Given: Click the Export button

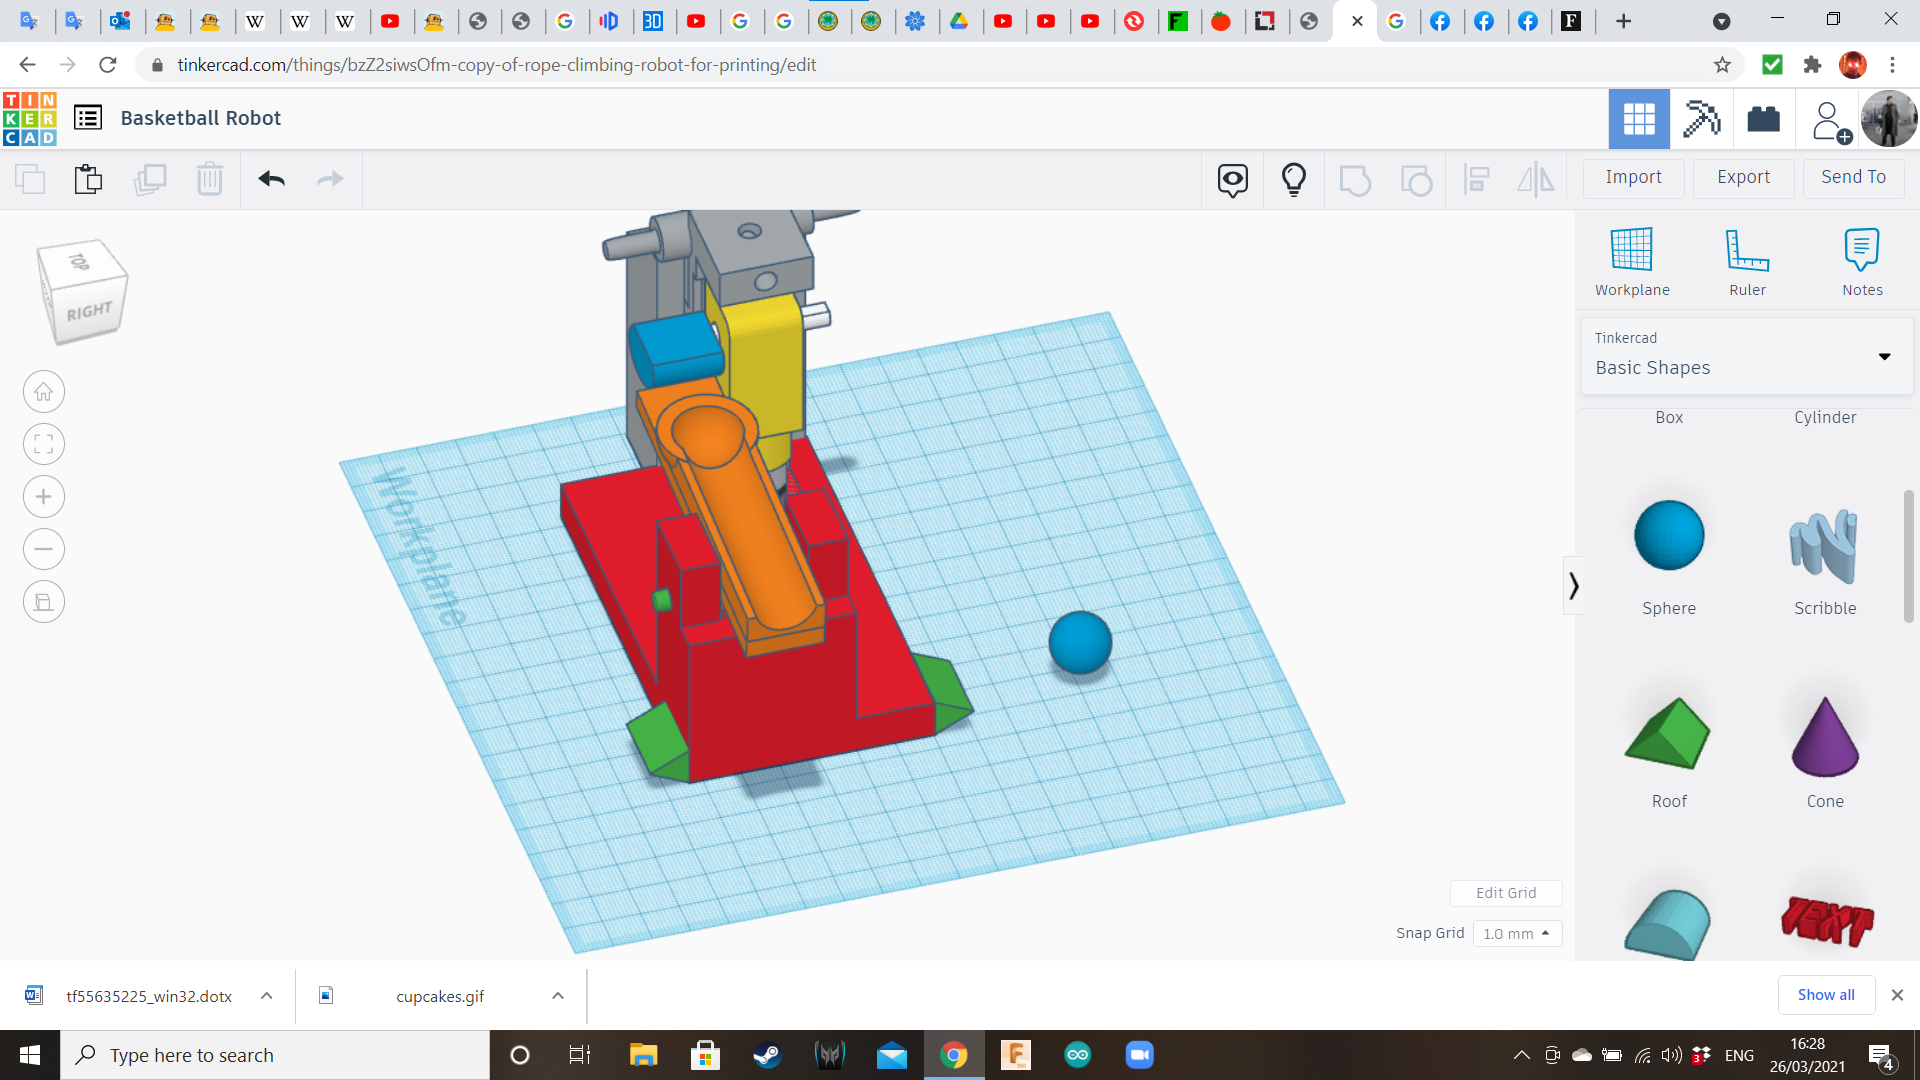Looking at the screenshot, I should click(1742, 177).
